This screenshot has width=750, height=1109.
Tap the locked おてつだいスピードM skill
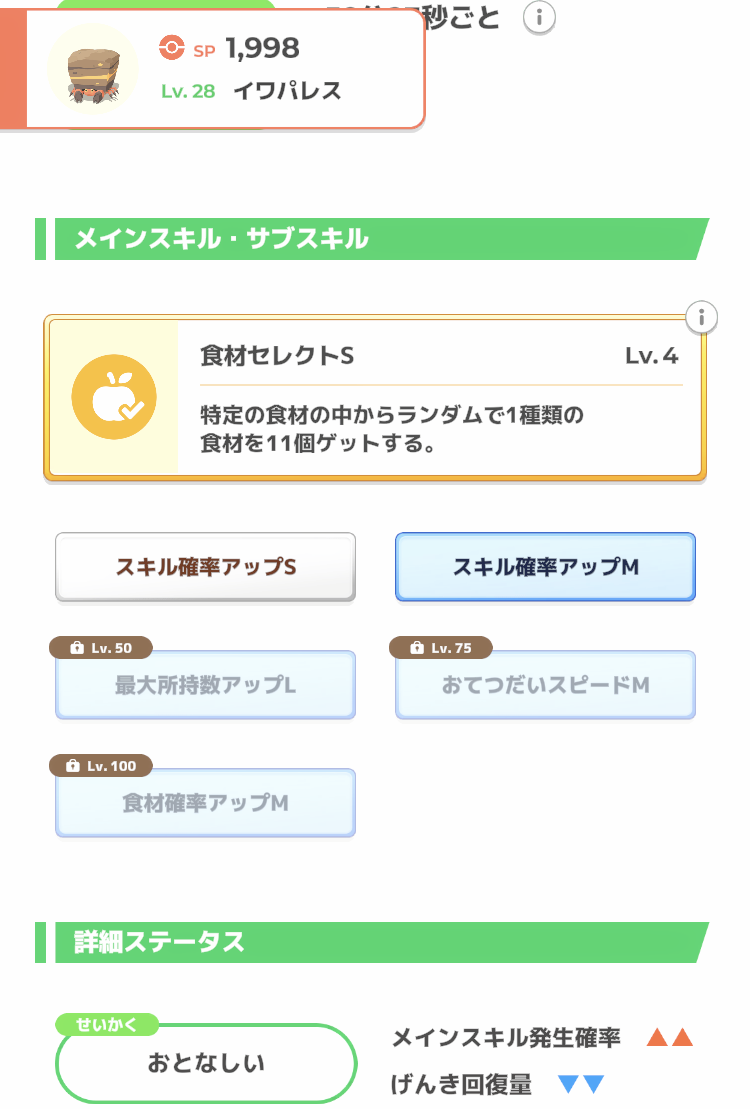click(x=545, y=686)
